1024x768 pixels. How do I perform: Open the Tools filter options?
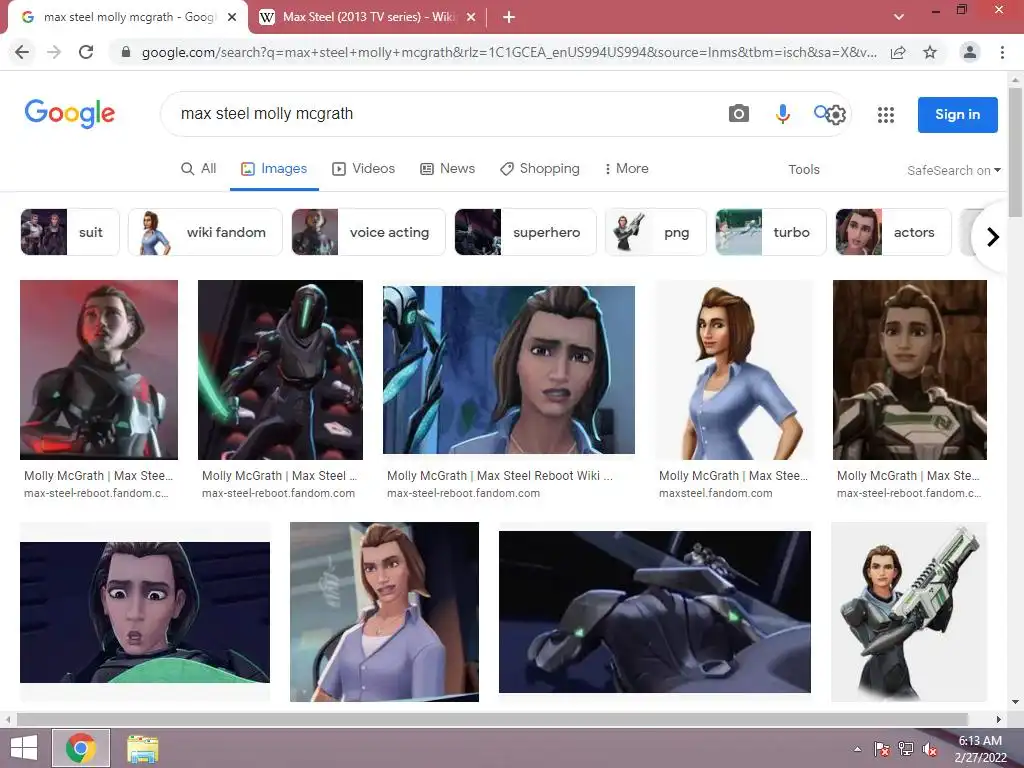pos(803,169)
